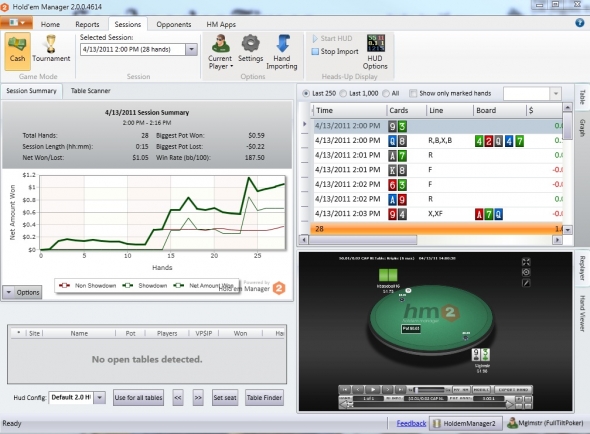The image size is (590, 434).
Task: Sort table list by VPSIP column
Action: [204, 333]
